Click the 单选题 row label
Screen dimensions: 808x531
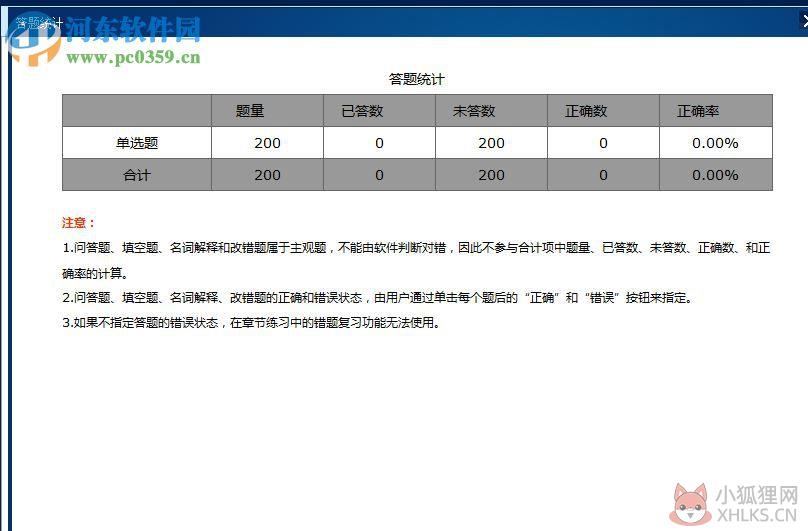click(137, 143)
